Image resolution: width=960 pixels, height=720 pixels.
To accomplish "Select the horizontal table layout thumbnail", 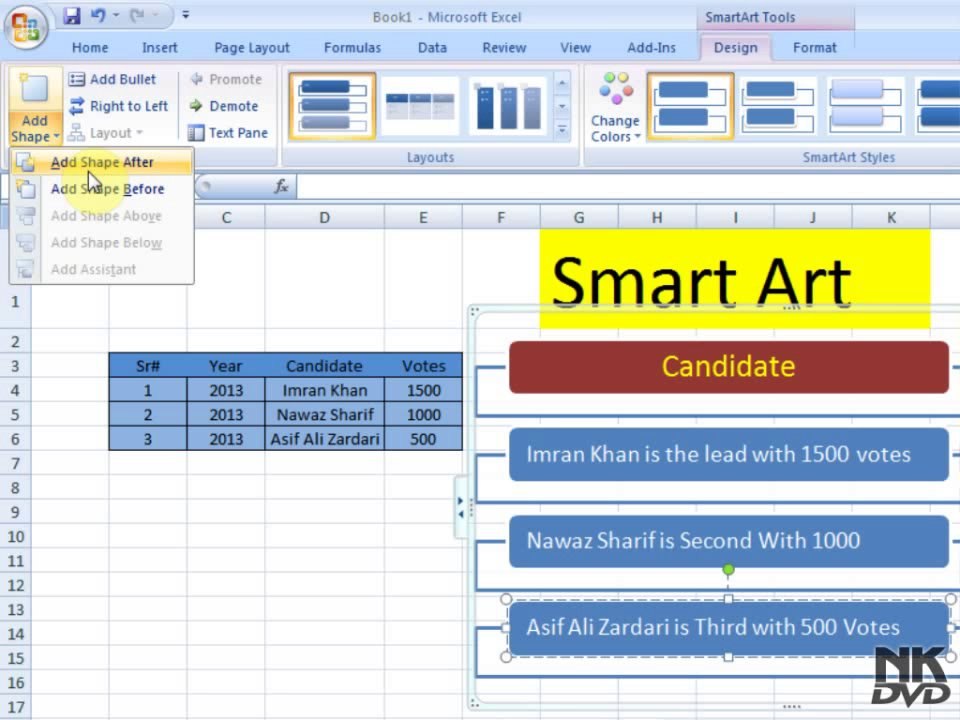I will pyautogui.click(x=419, y=105).
